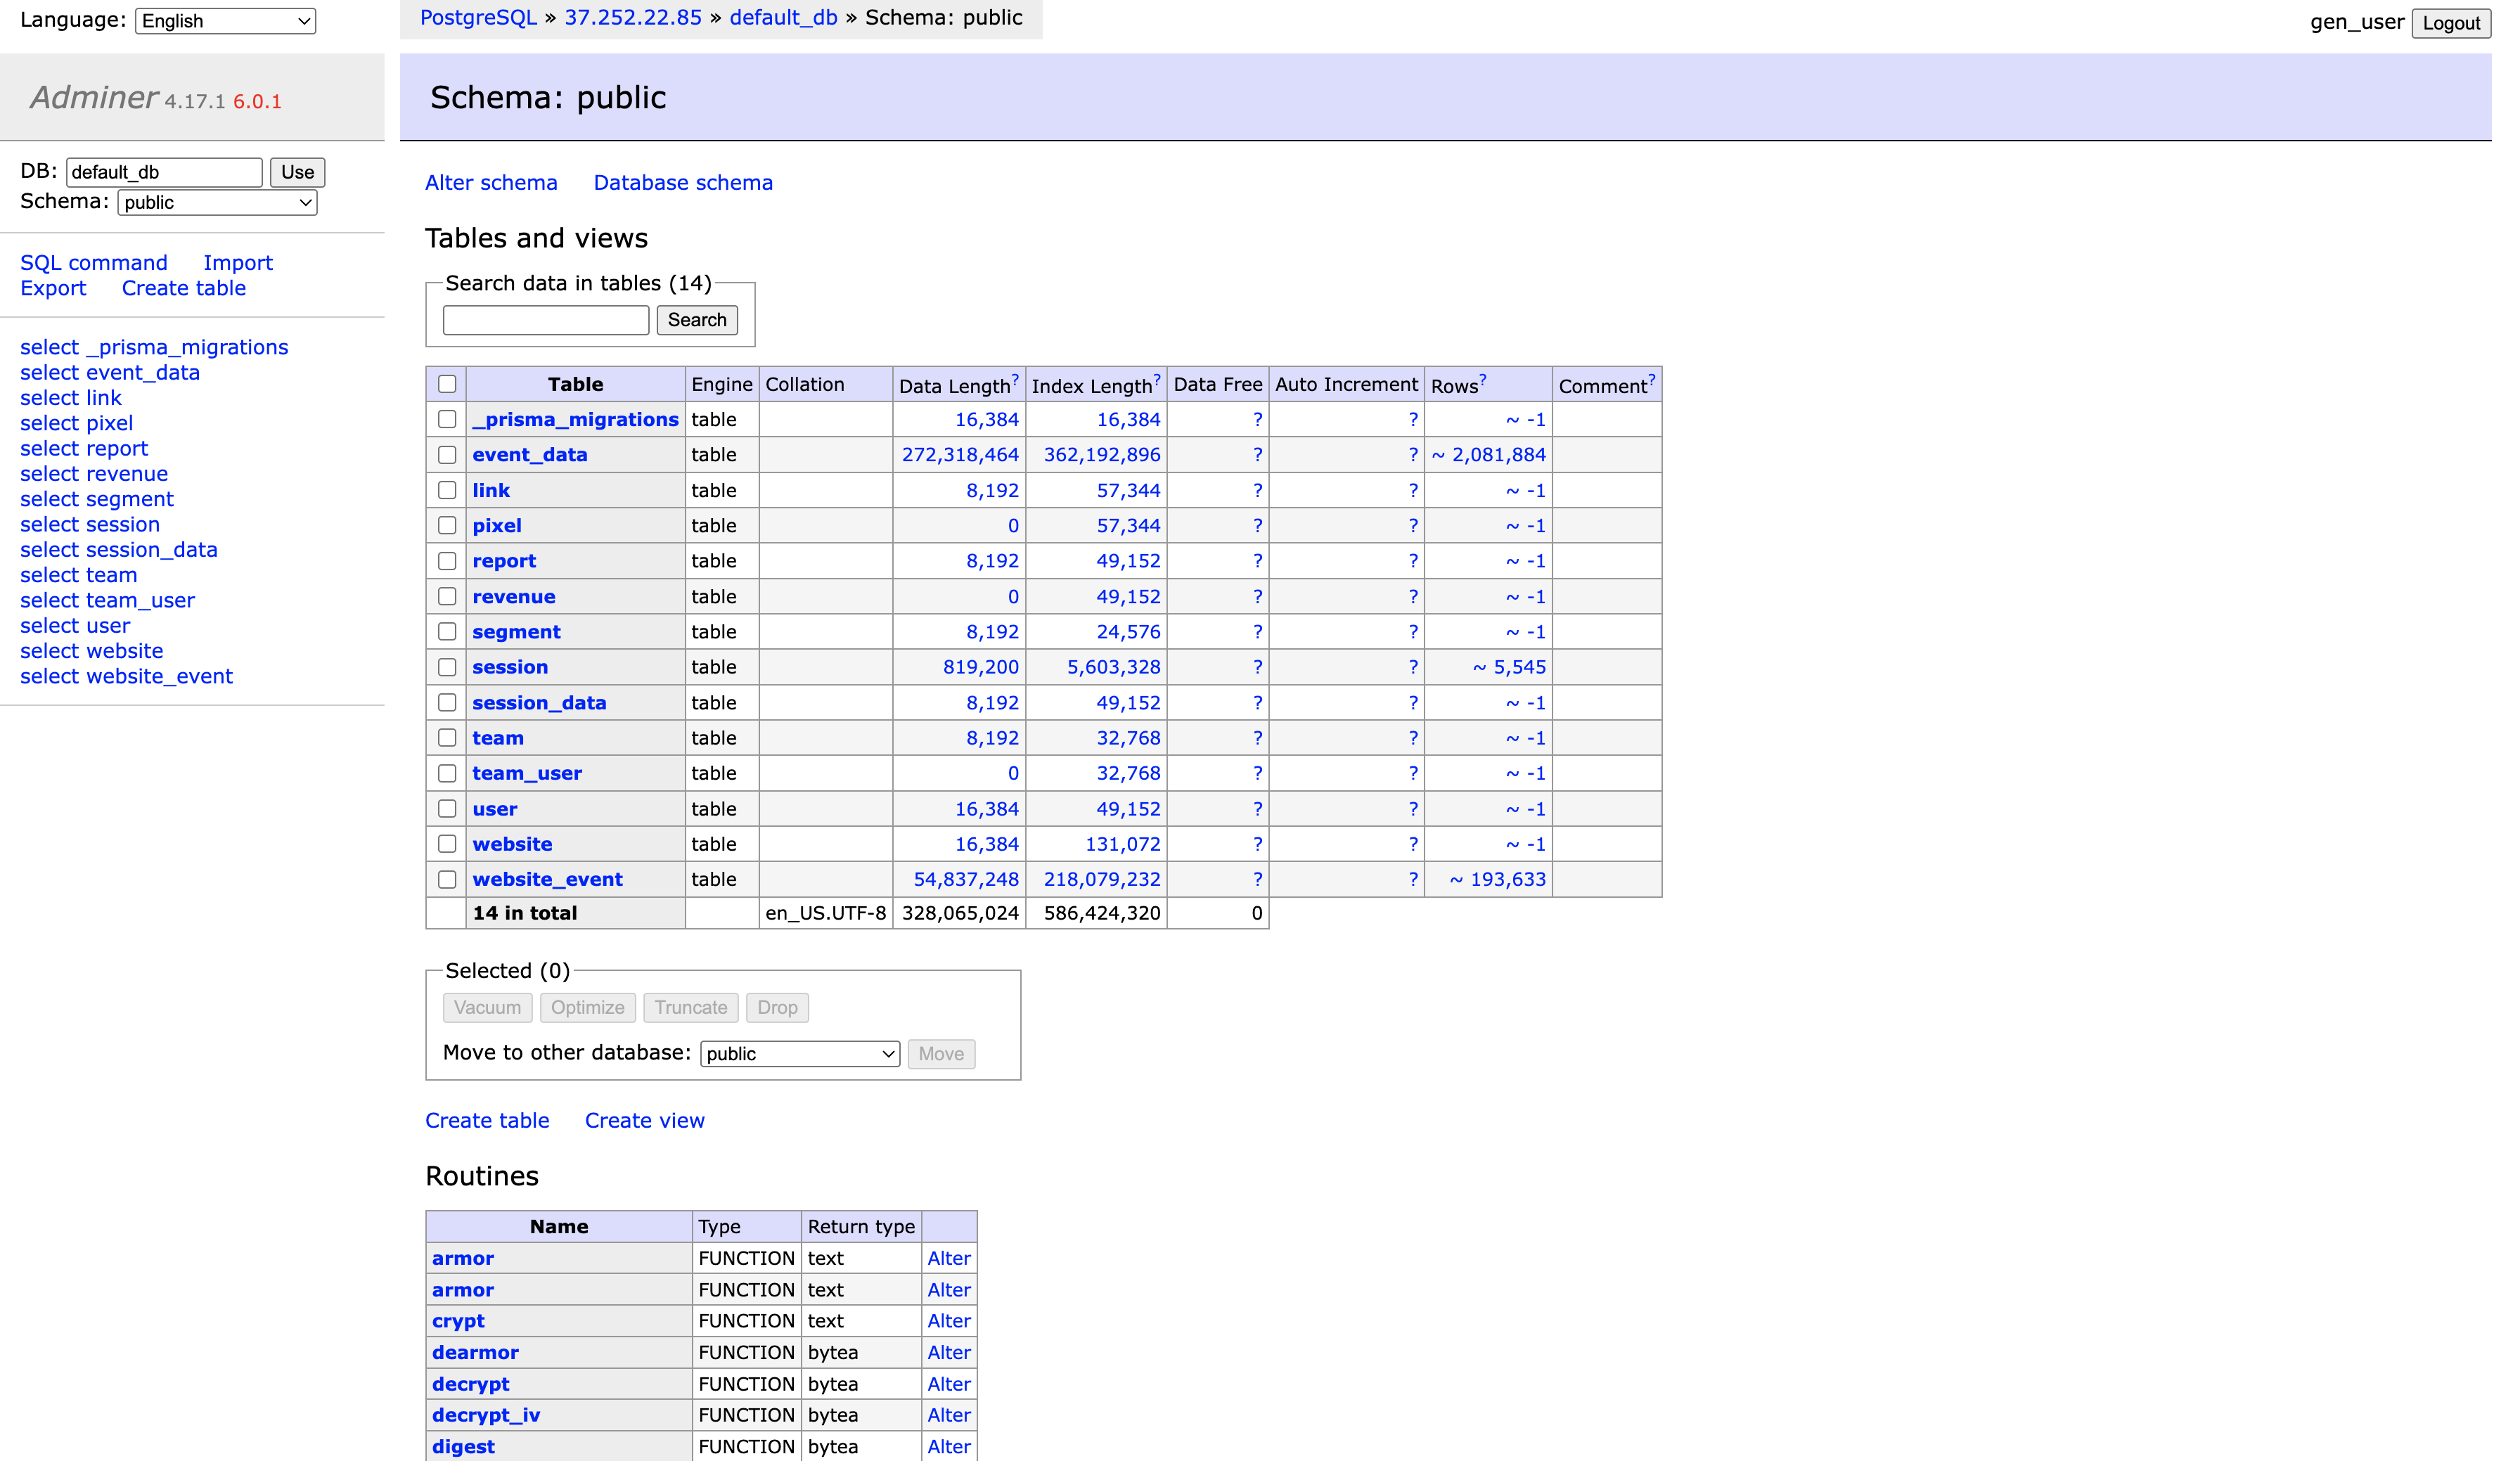Open the crypt routine link
The height and width of the screenshot is (1461, 2520).
pos(458,1321)
